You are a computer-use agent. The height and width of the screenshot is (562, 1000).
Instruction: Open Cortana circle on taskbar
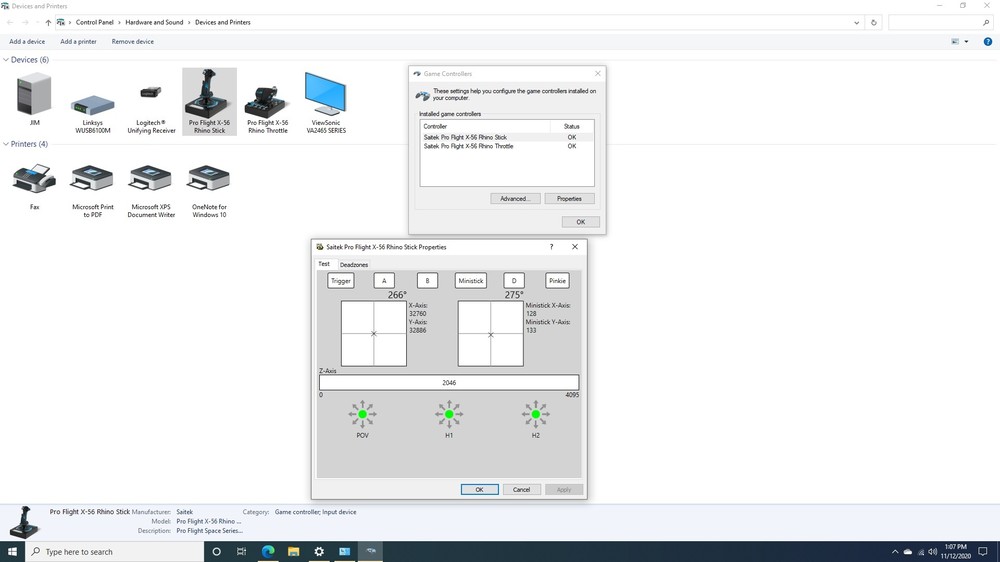(216, 552)
